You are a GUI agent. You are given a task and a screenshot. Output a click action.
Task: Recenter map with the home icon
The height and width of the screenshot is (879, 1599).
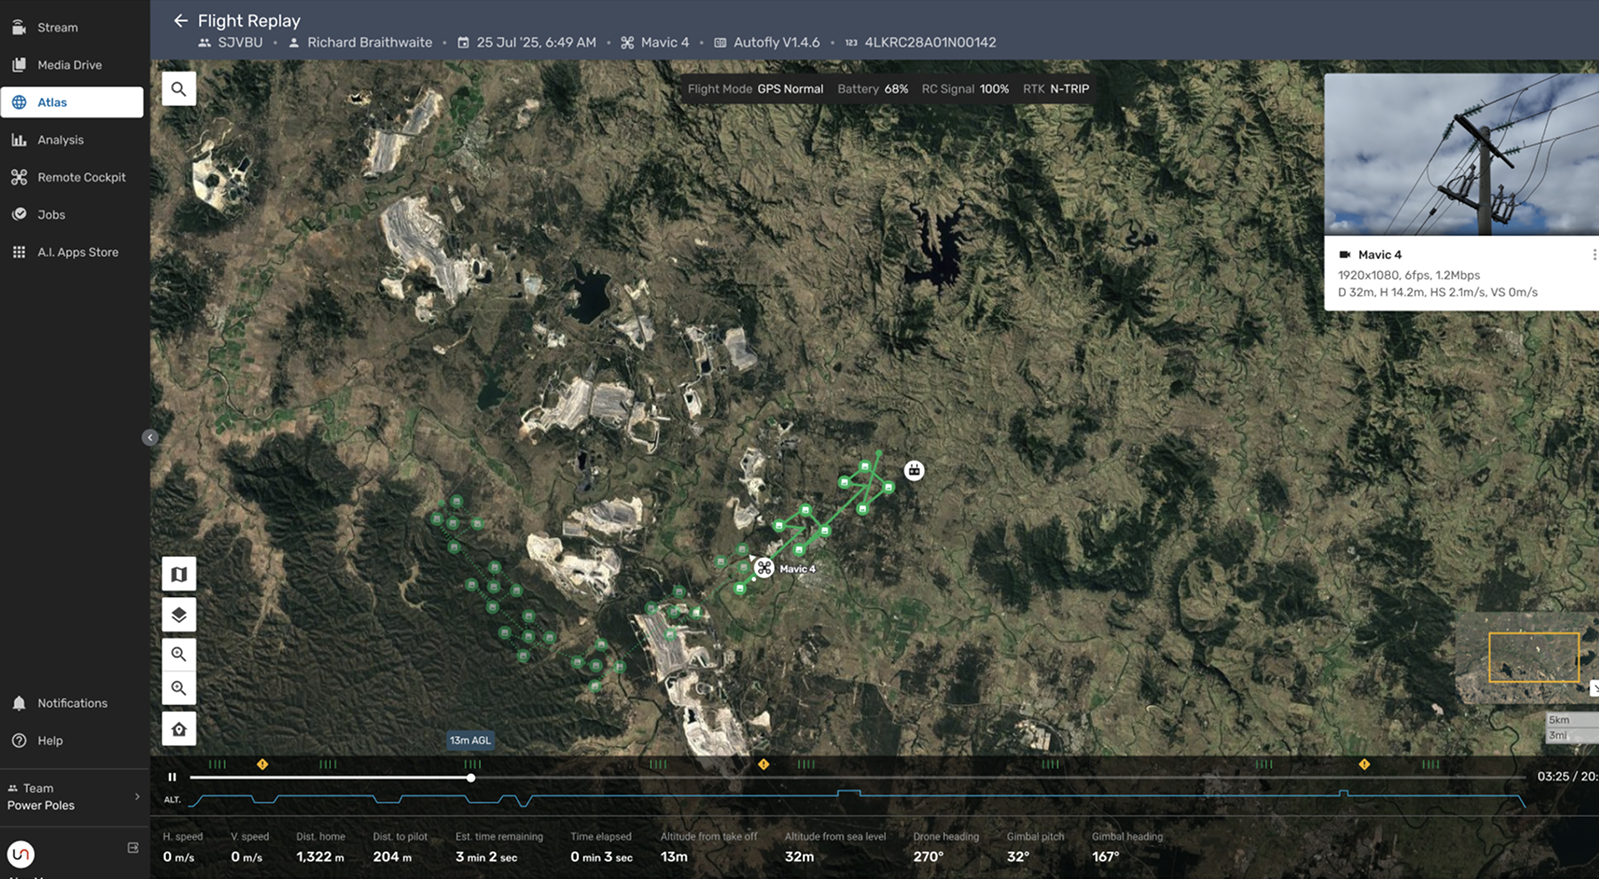[x=179, y=729]
